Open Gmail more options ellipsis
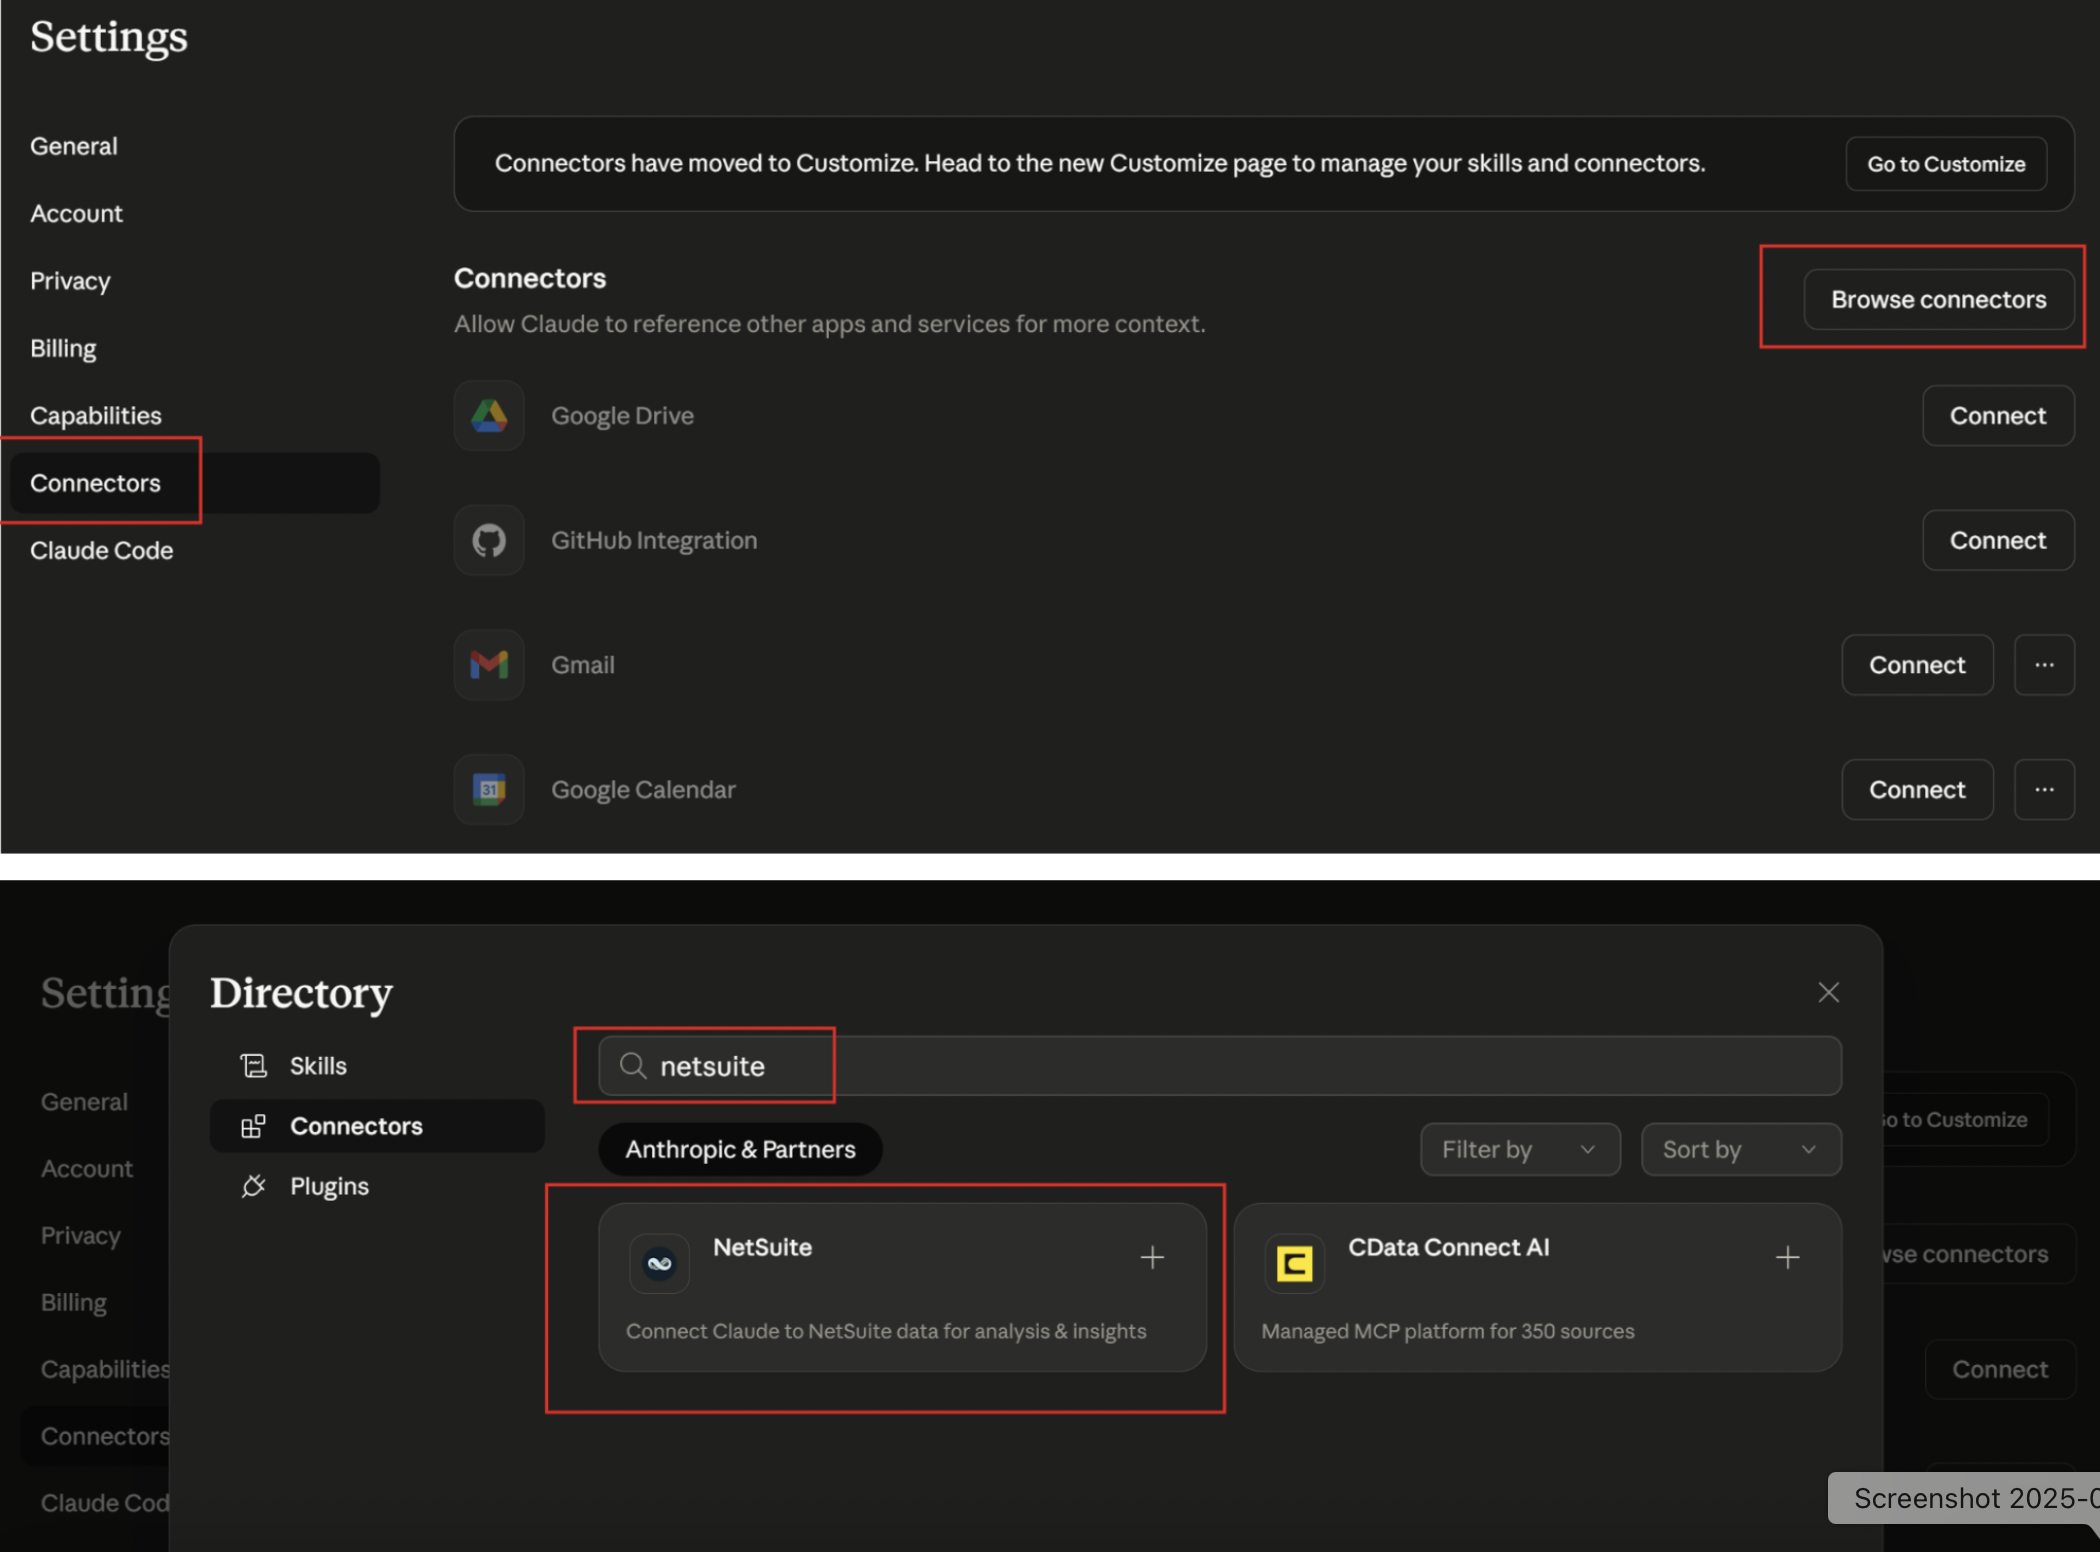 coord(2044,665)
